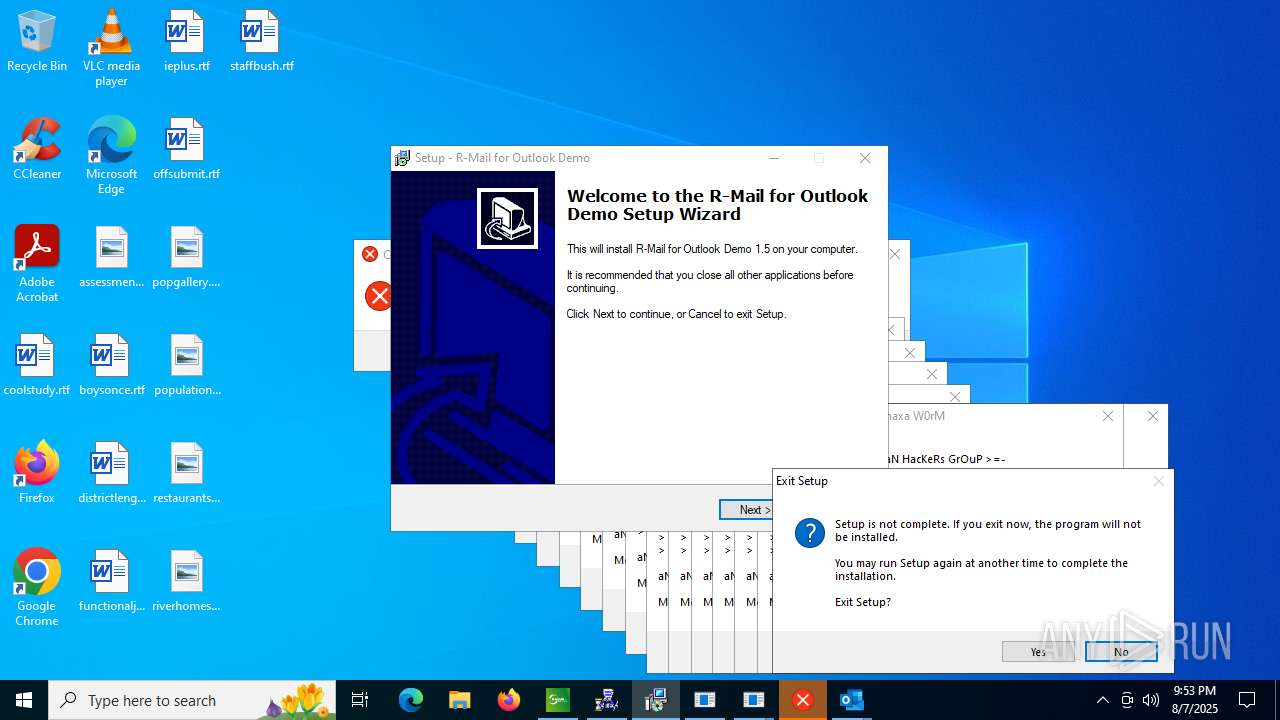This screenshot has height=720, width=1280.
Task: Close the W0rM message window
Action: [x=1107, y=416]
